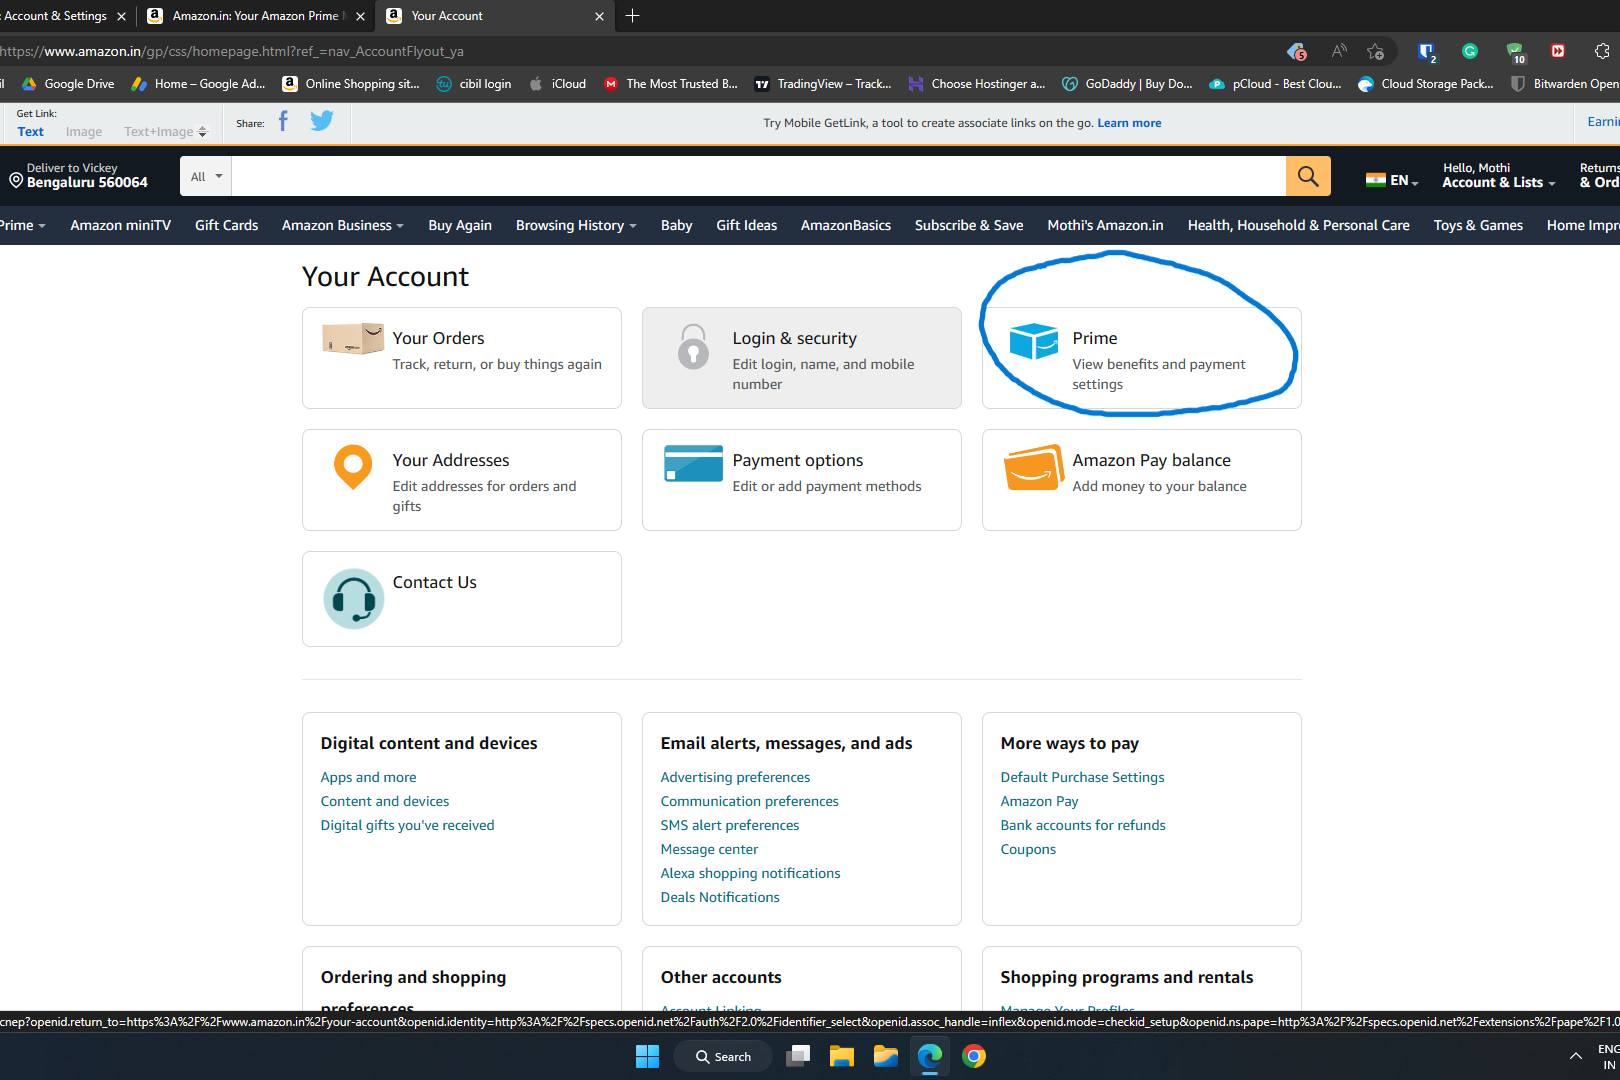Switch to Amazon Prime browser tab
This screenshot has width=1620, height=1080.
[255, 16]
